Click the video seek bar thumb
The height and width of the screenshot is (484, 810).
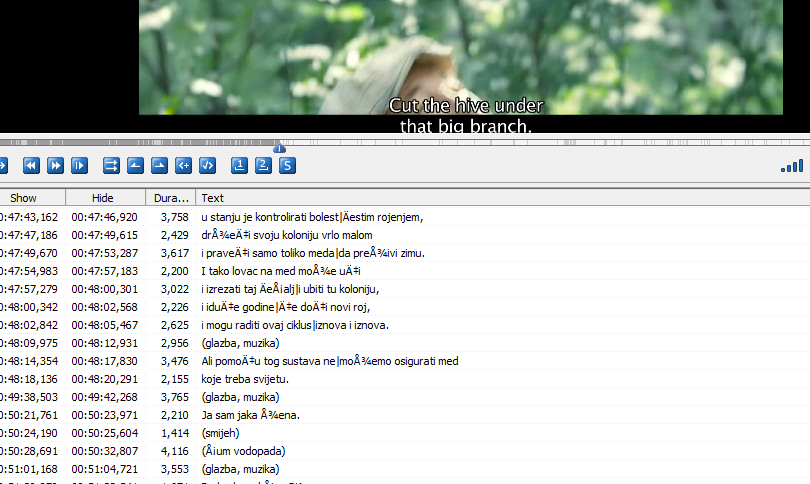pos(279,148)
